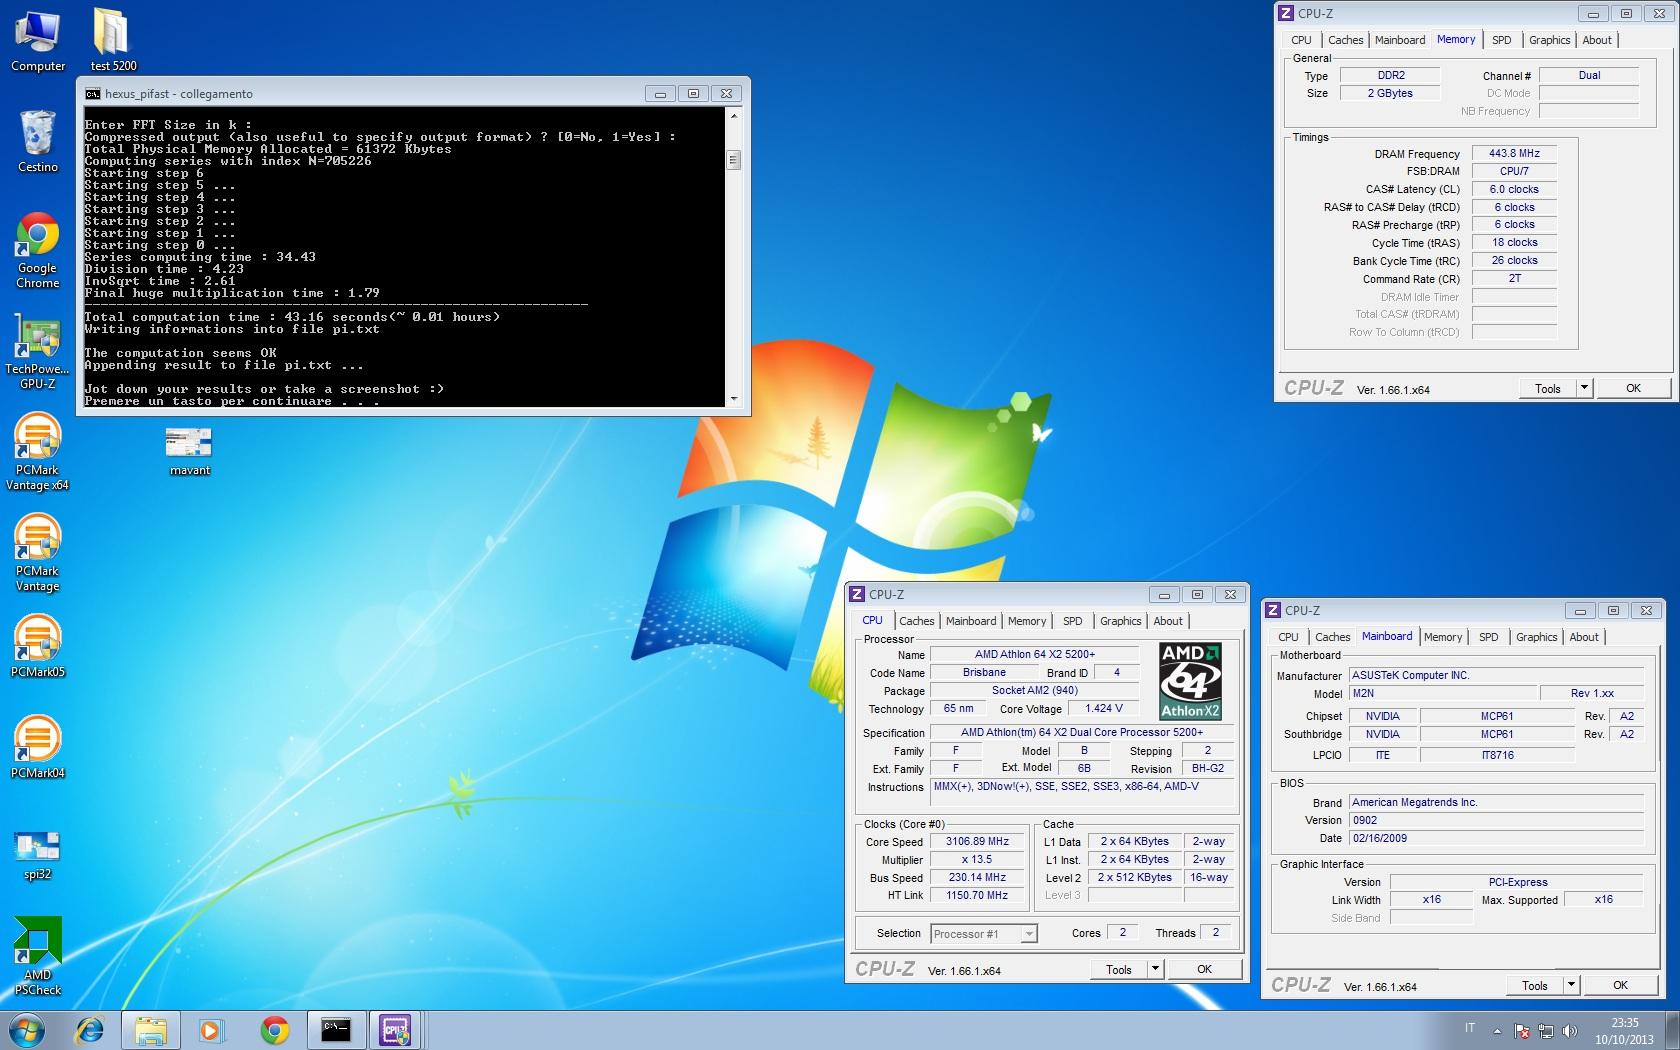The height and width of the screenshot is (1050, 1680).
Task: Click the AMD Athlon X2 logo image
Action: (1190, 681)
